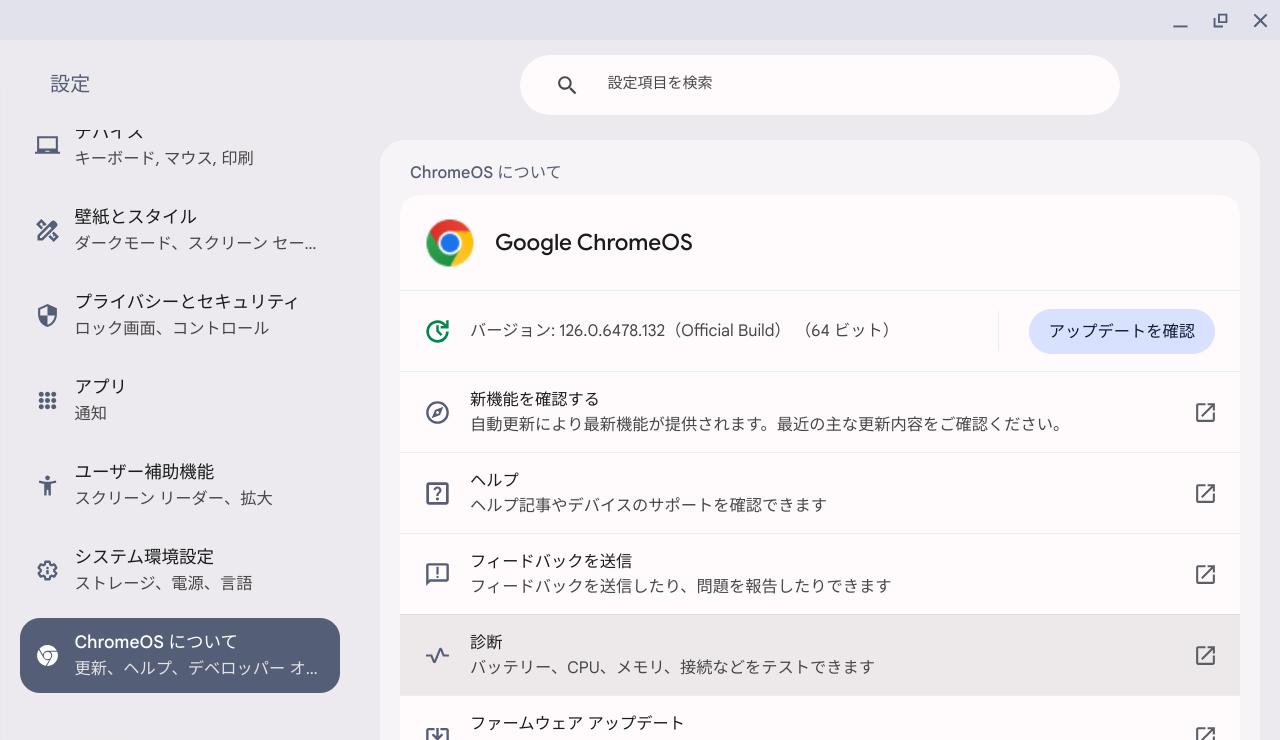1280x740 pixels.
Task: Click the Google ChromeOS logo icon
Action: 450,242
